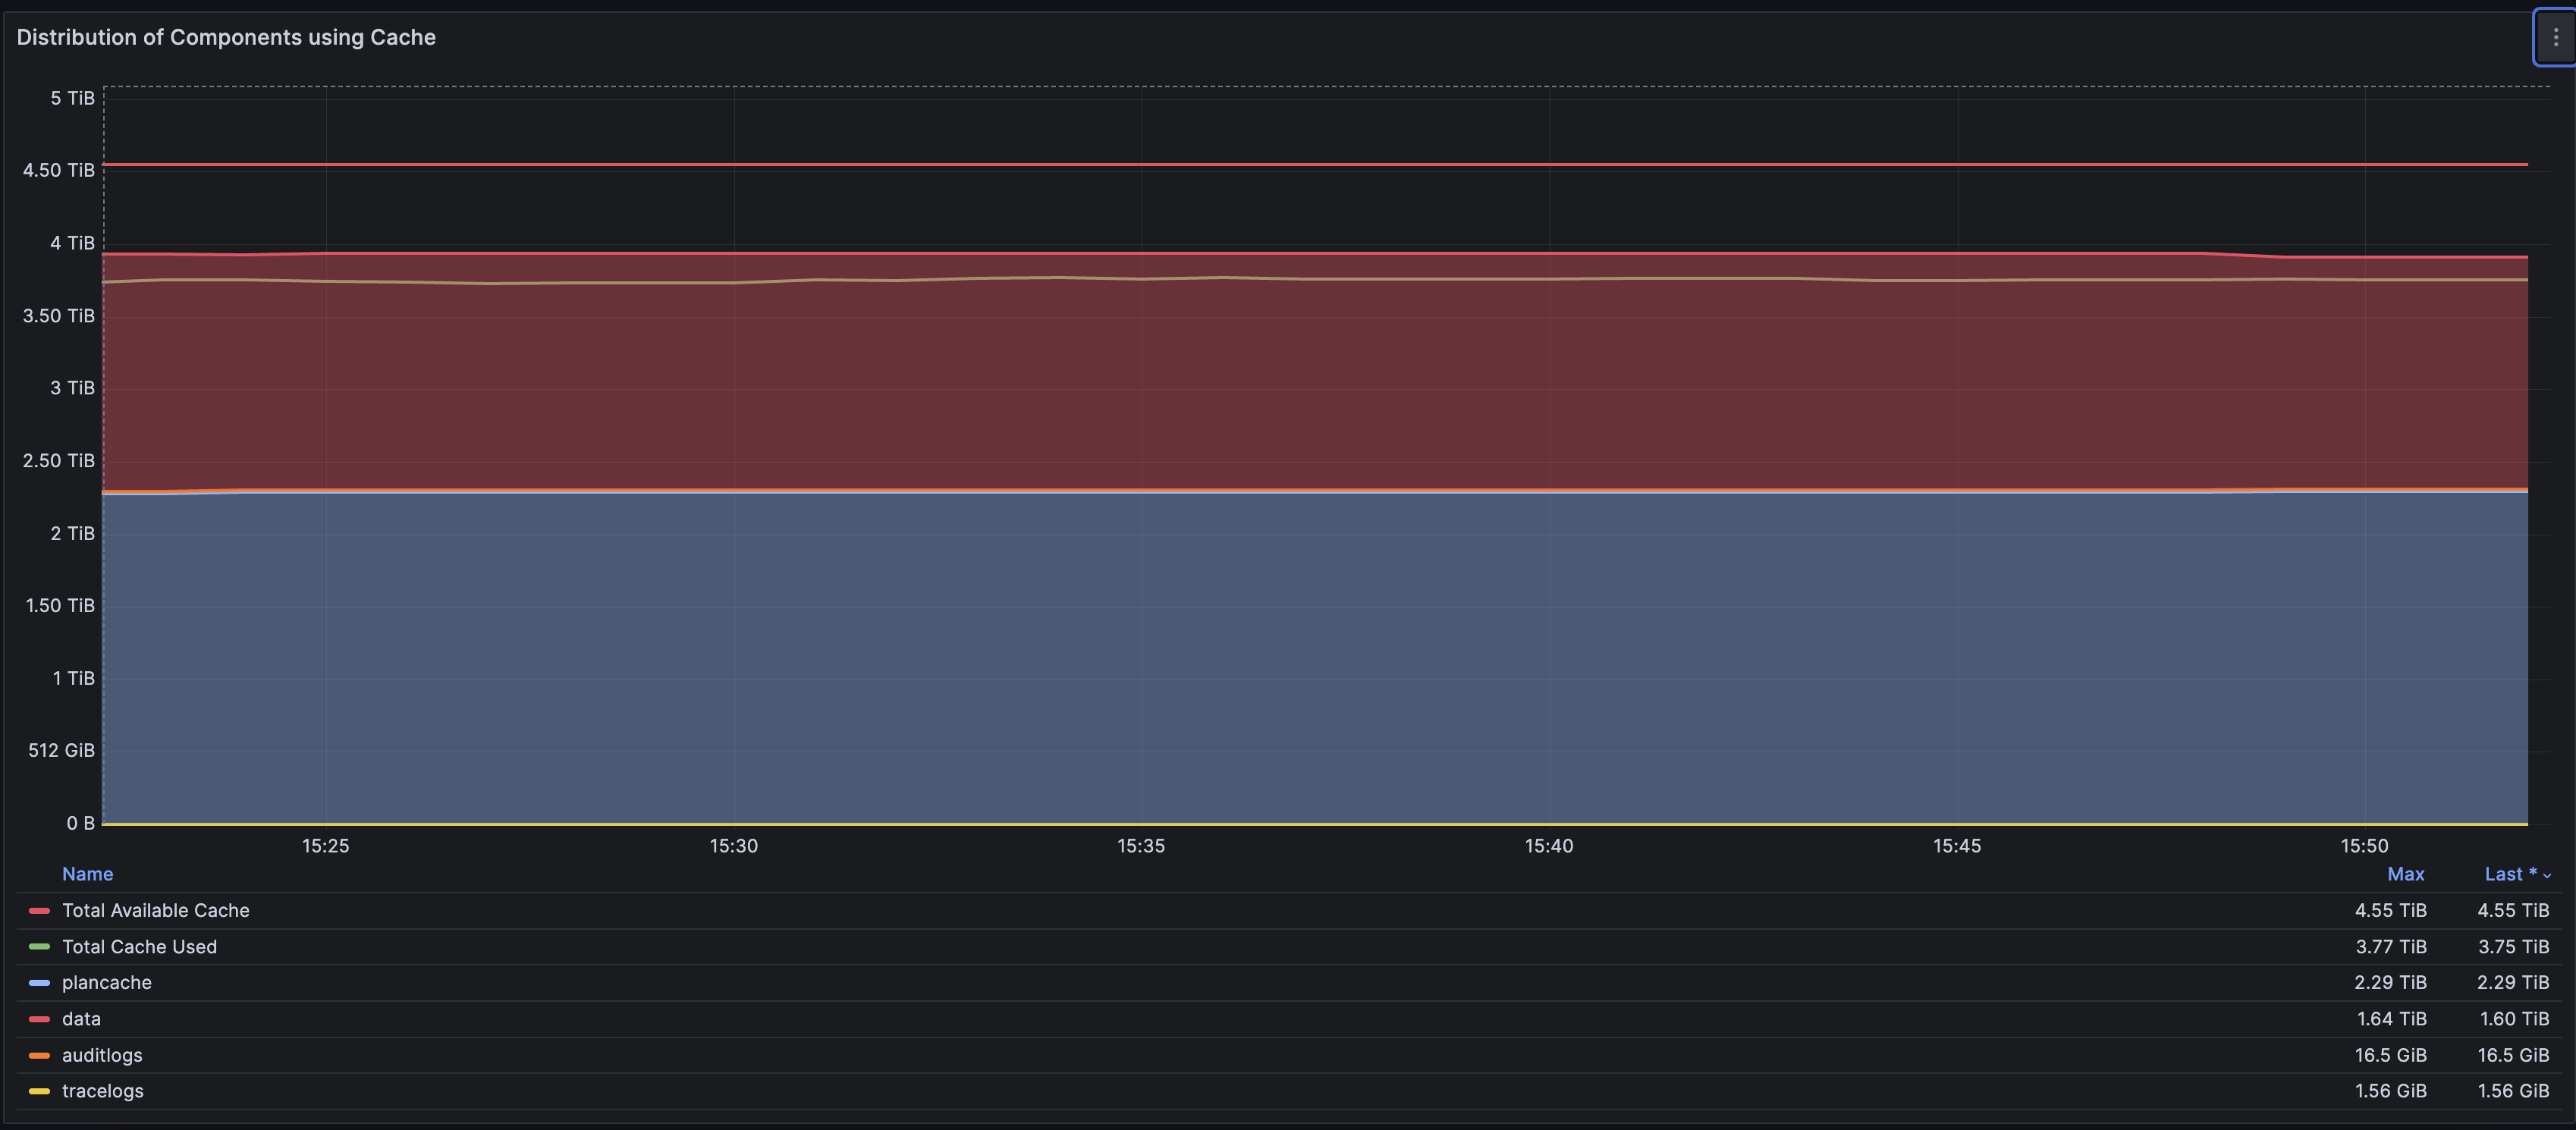The width and height of the screenshot is (2576, 1130).
Task: Click the 15:50 time axis label
Action: [2364, 846]
